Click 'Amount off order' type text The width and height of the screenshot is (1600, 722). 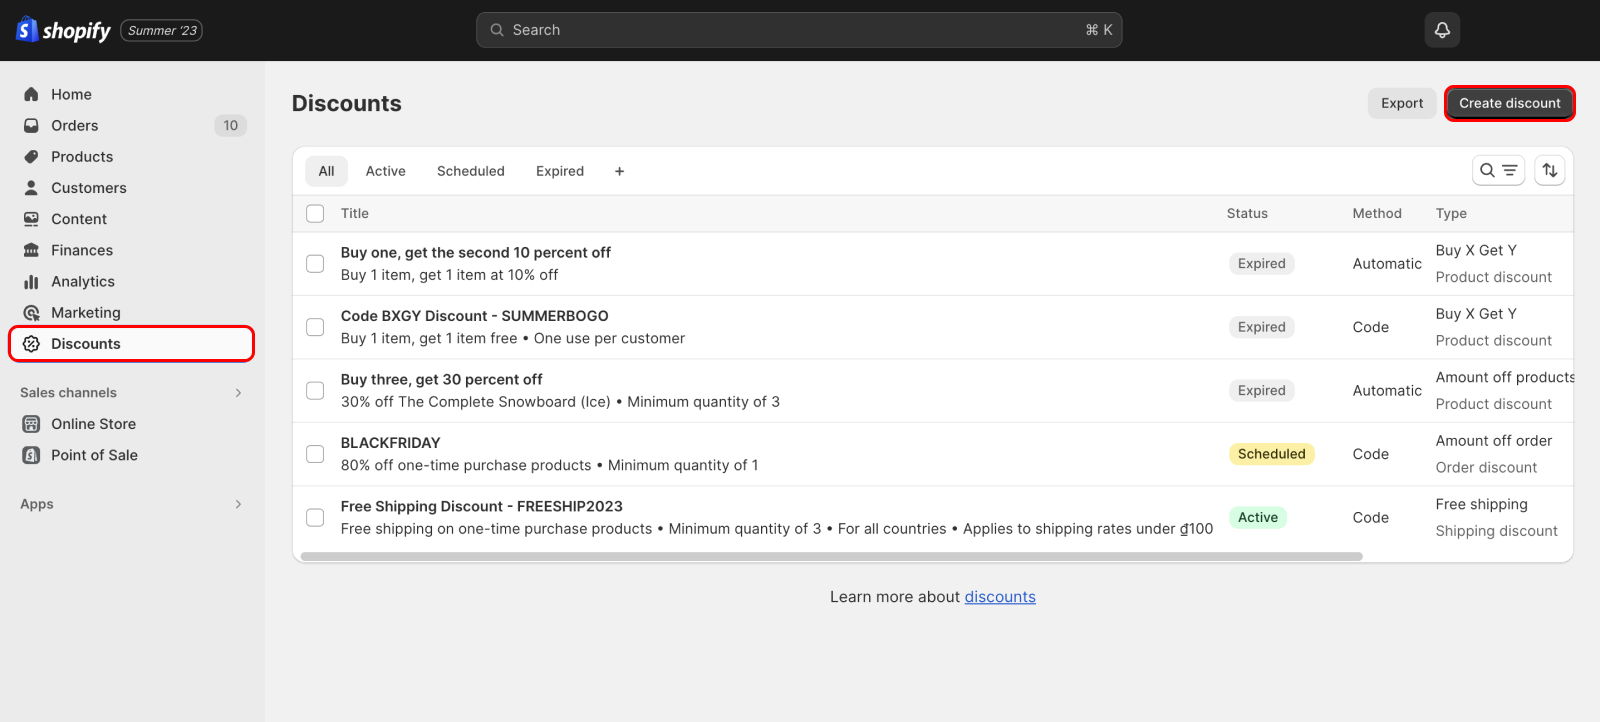pyautogui.click(x=1494, y=440)
